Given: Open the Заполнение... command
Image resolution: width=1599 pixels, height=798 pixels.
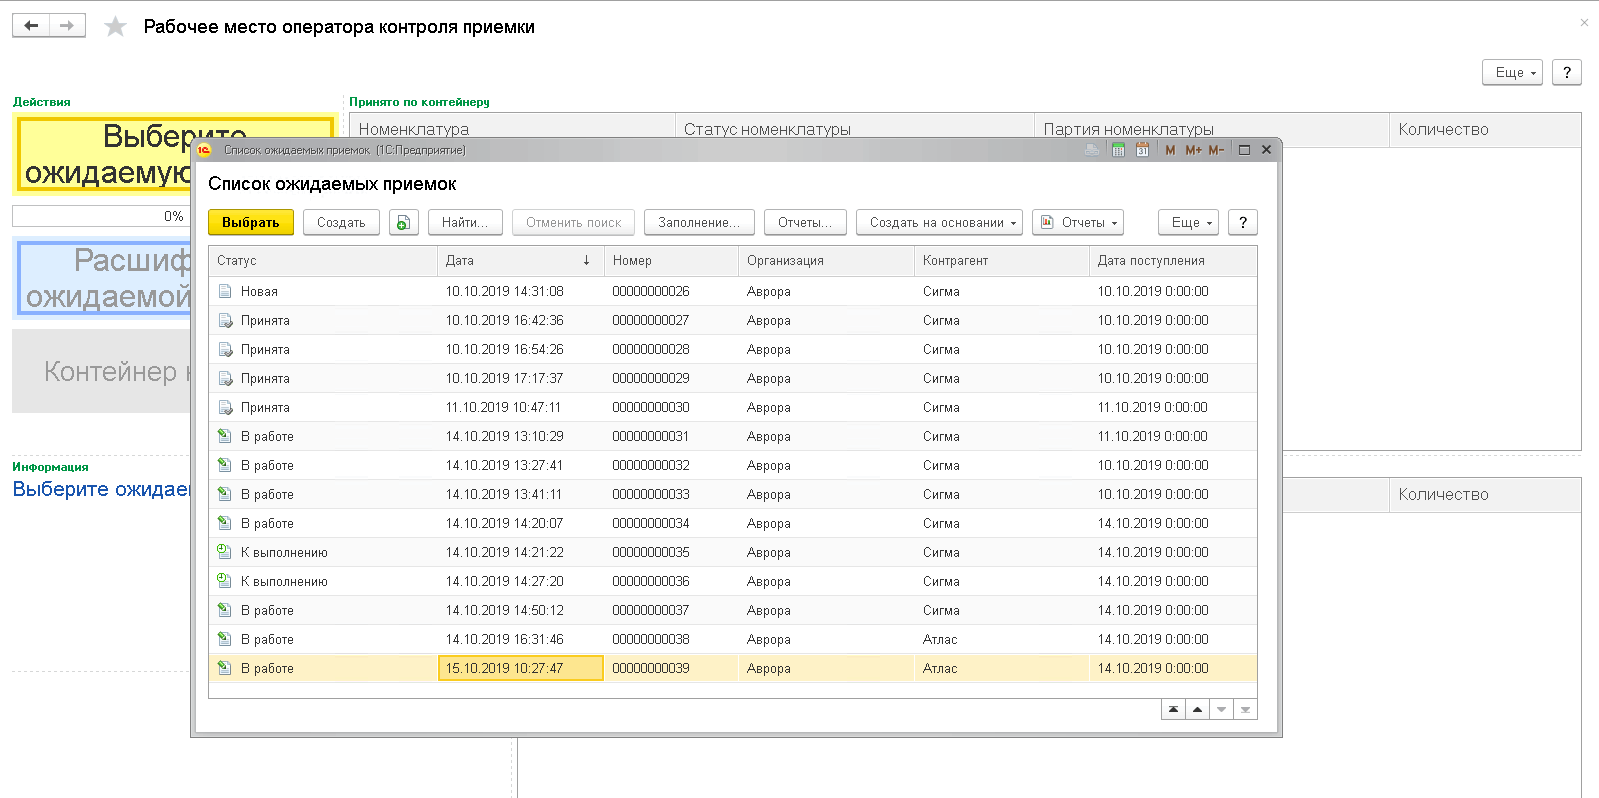Looking at the screenshot, I should pos(699,222).
